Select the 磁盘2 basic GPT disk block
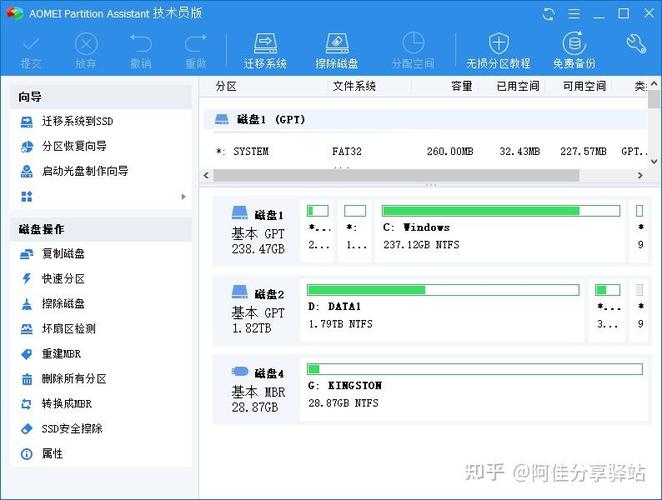 tap(258, 310)
